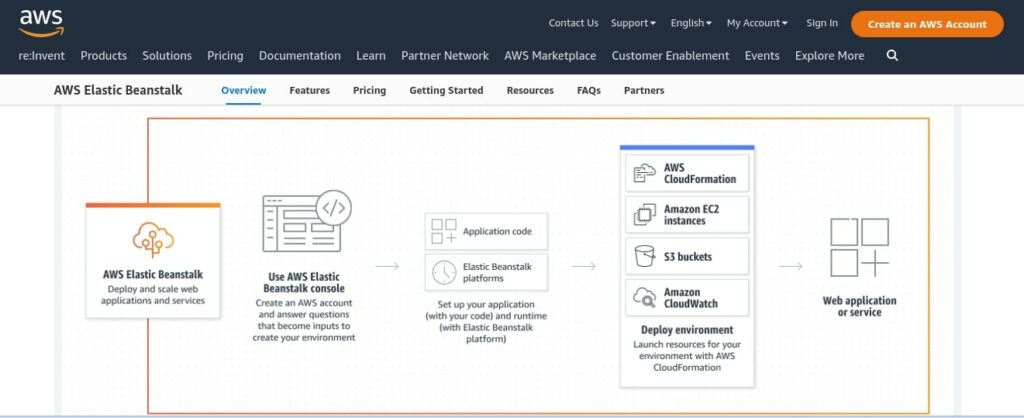Click the Web application squares icon

[859, 248]
